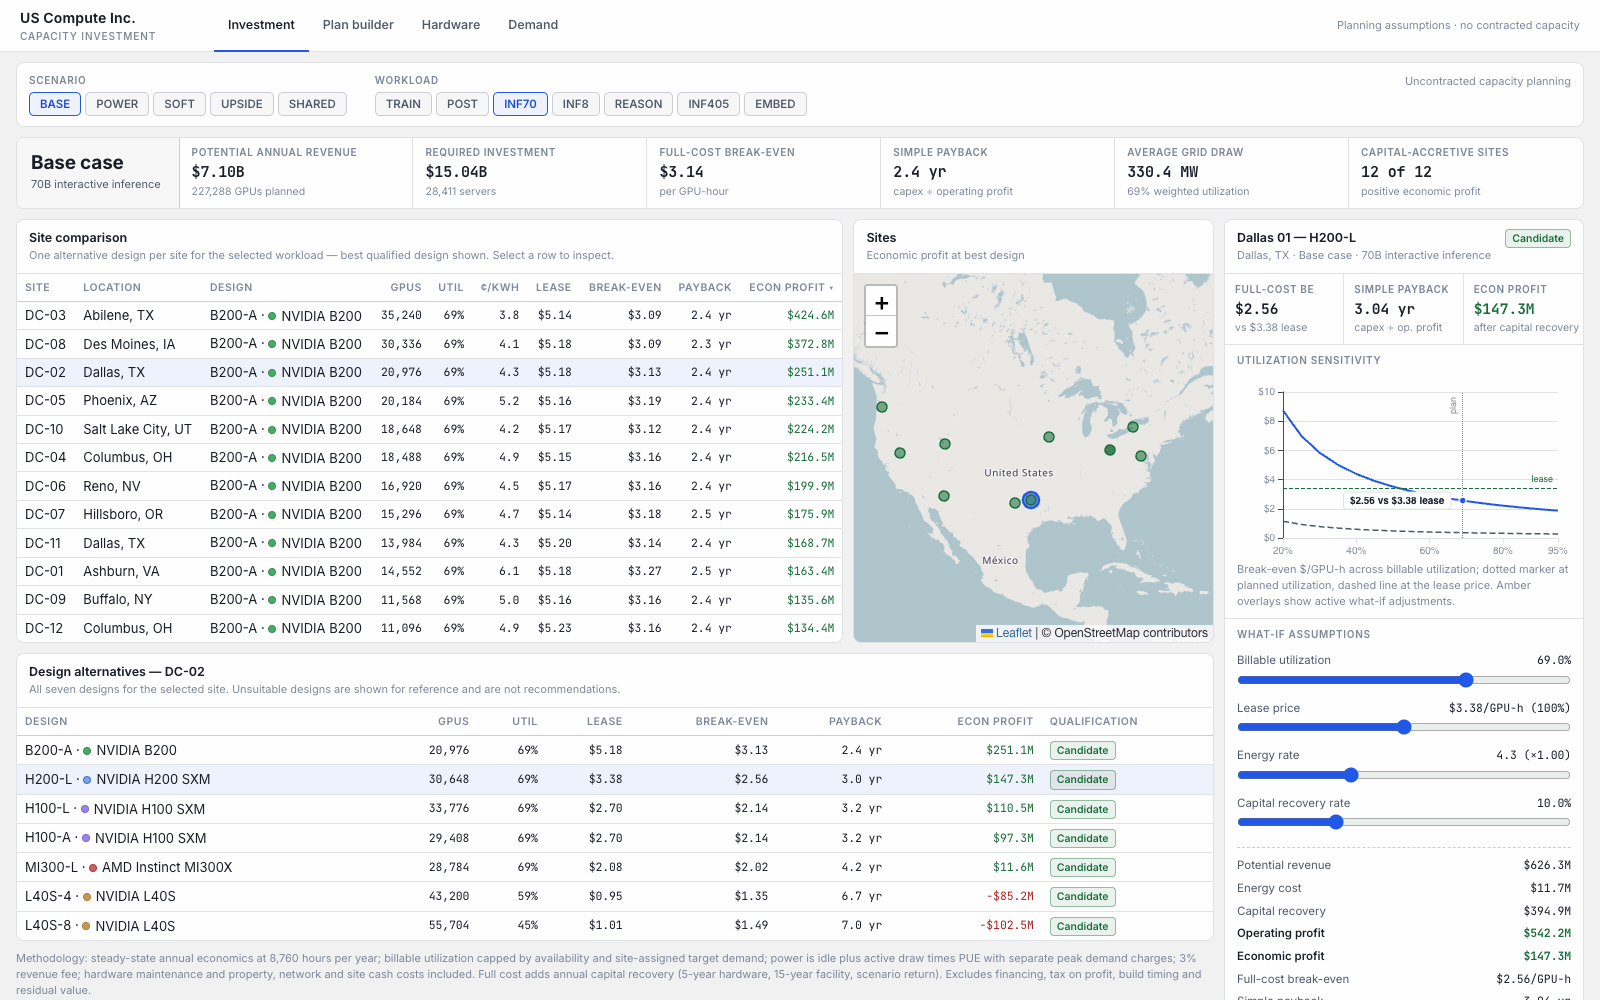Viewport: 1600px width, 1000px height.
Task: Select the L40S-4 NVIDIA L40S design
Action: tap(615, 896)
